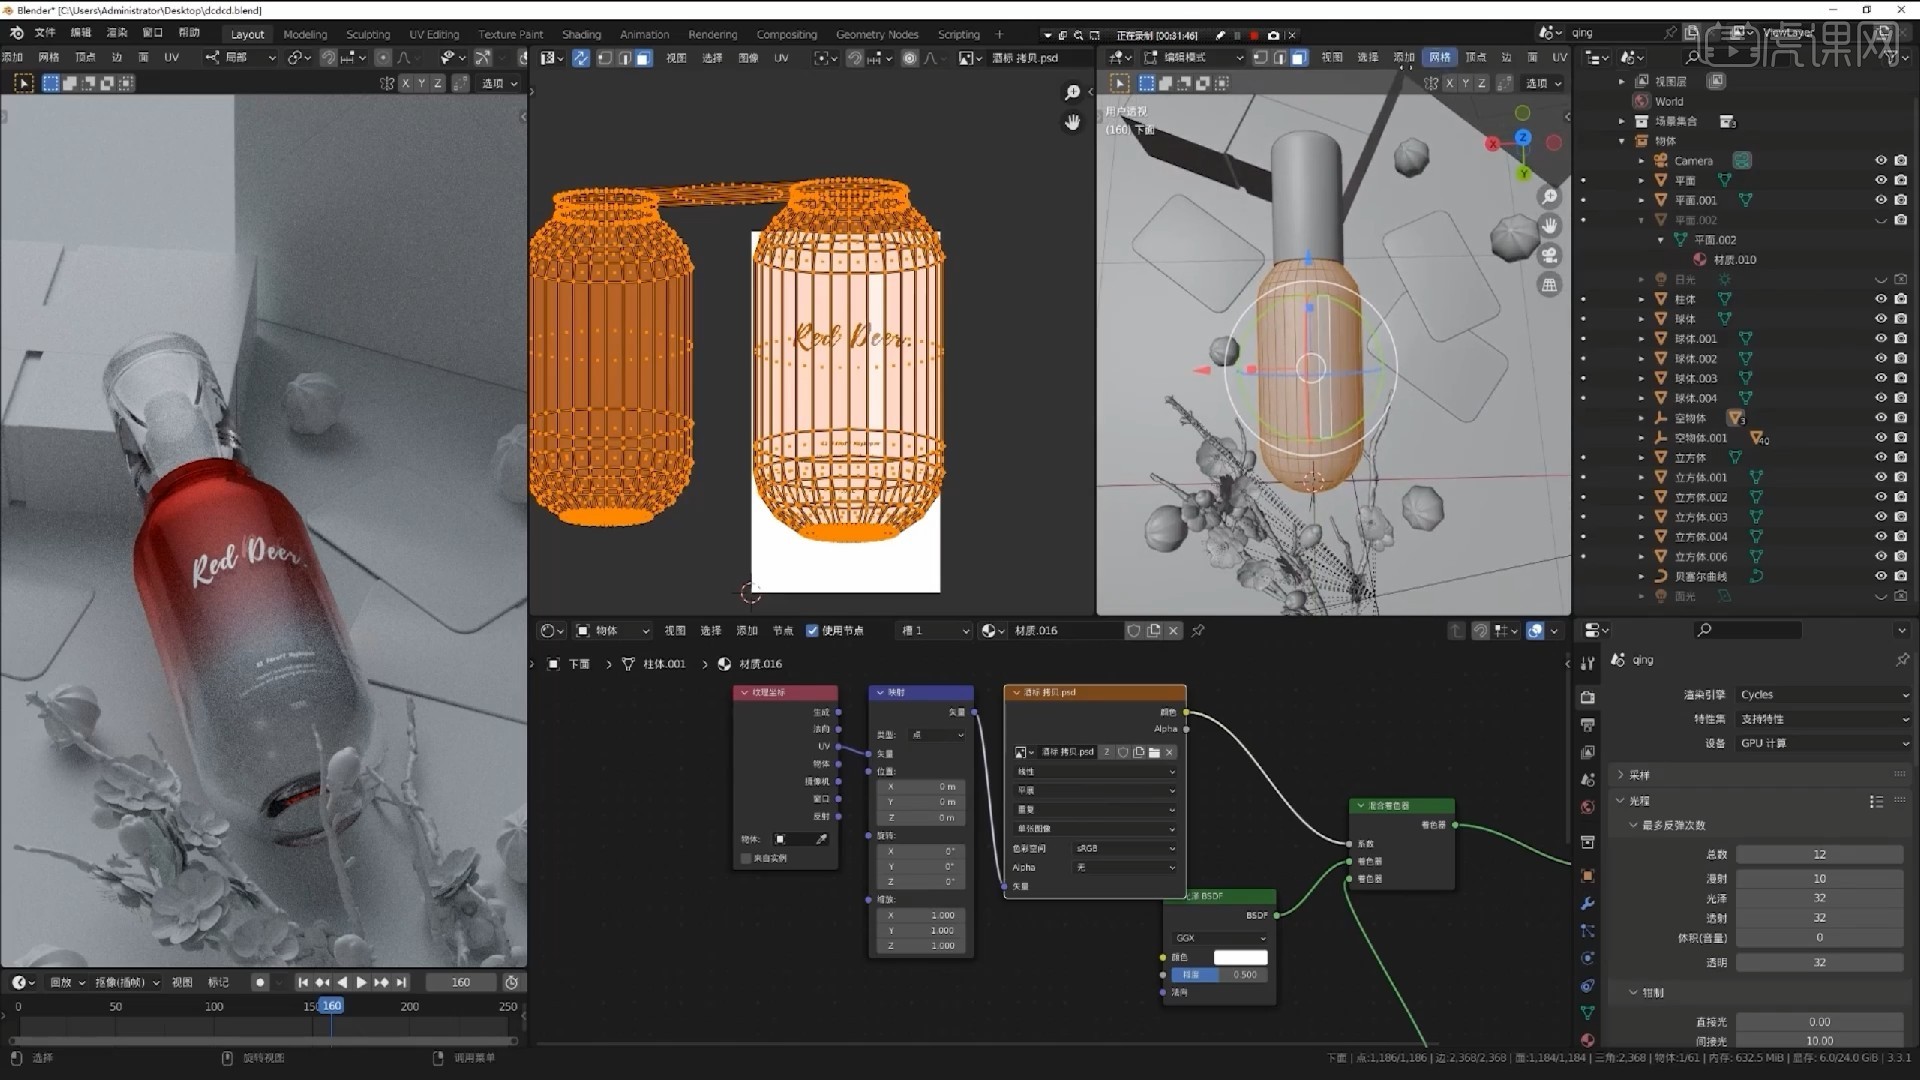
Task: Open 选项 options button in 3D viewport header
Action: pos(1543,83)
